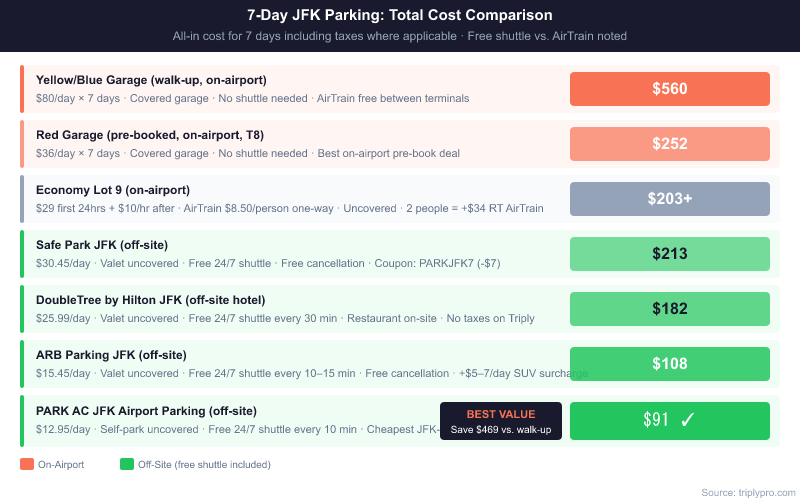Click the On-Airport legend color swatch
The image size is (800, 500).
click(26, 464)
